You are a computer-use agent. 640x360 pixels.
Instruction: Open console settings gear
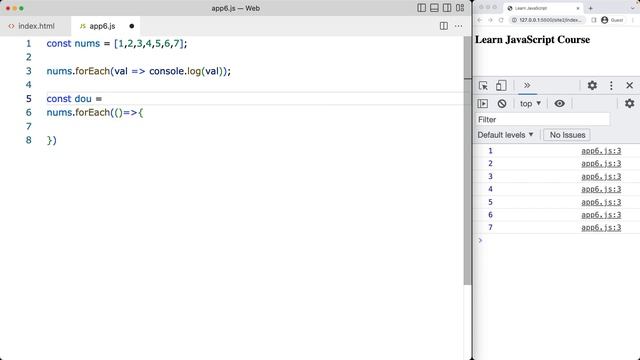(629, 104)
